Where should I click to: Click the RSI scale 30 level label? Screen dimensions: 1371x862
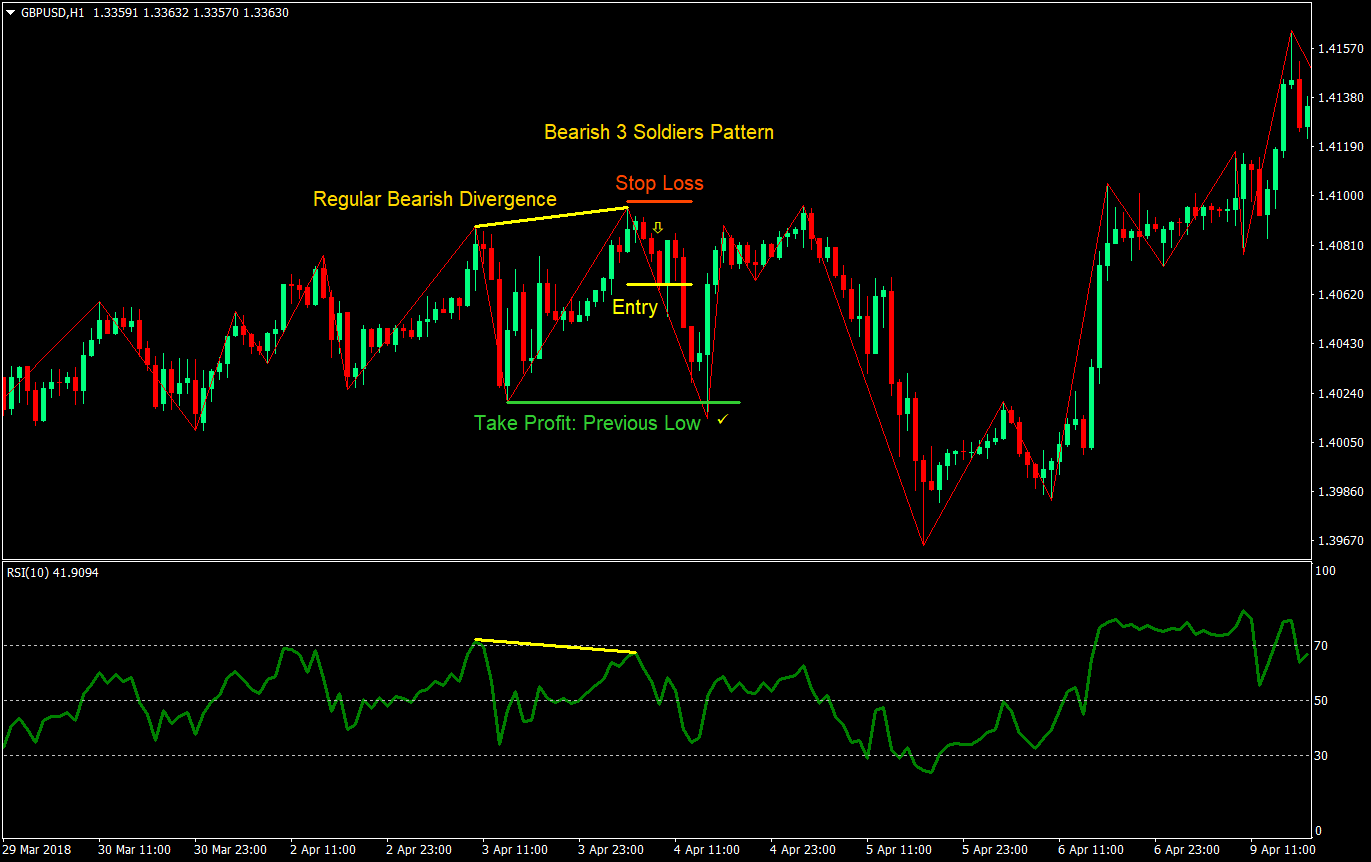pyautogui.click(x=1321, y=756)
